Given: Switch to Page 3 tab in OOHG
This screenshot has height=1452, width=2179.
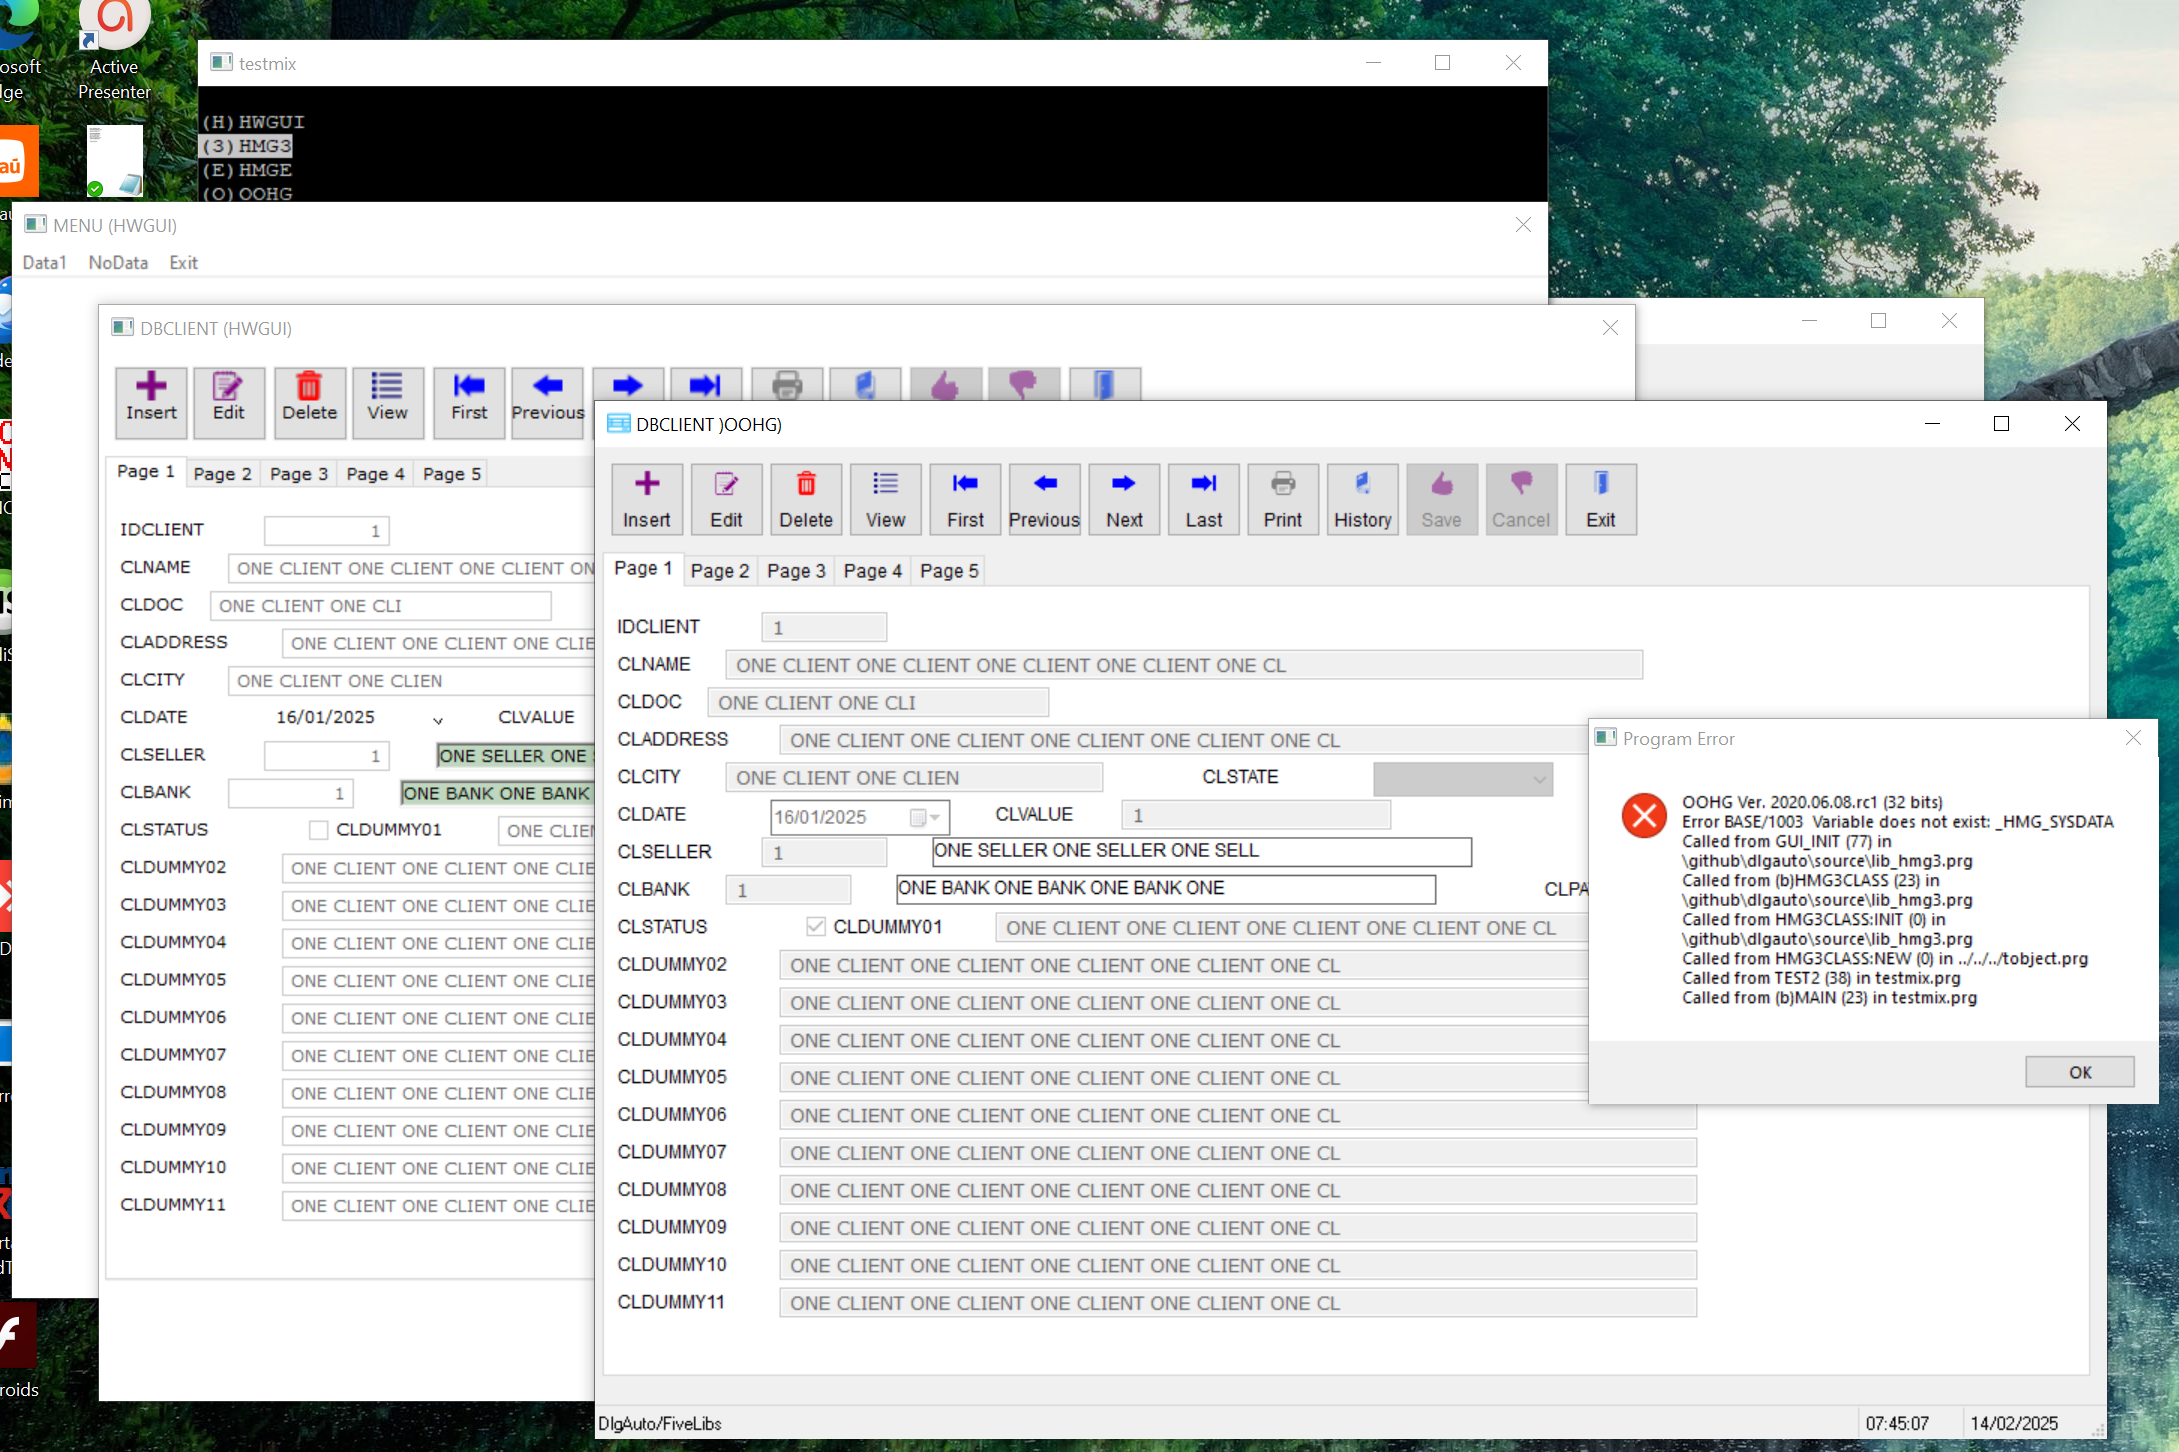Looking at the screenshot, I should point(796,571).
